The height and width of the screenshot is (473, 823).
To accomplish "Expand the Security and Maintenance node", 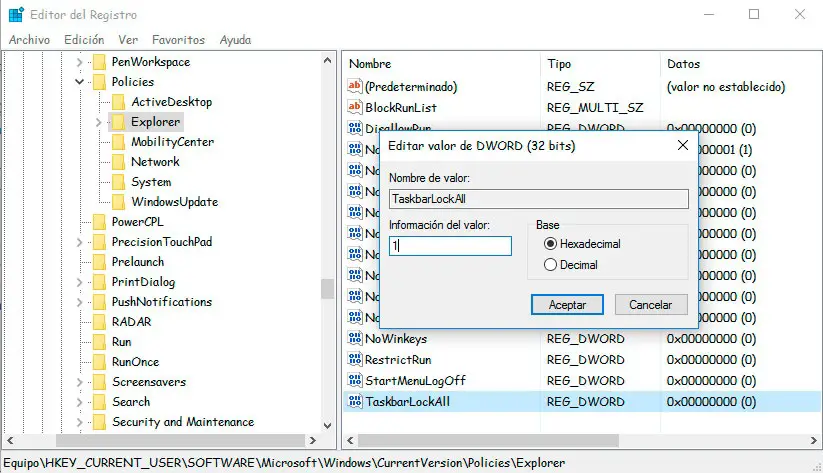I will coord(79,422).
